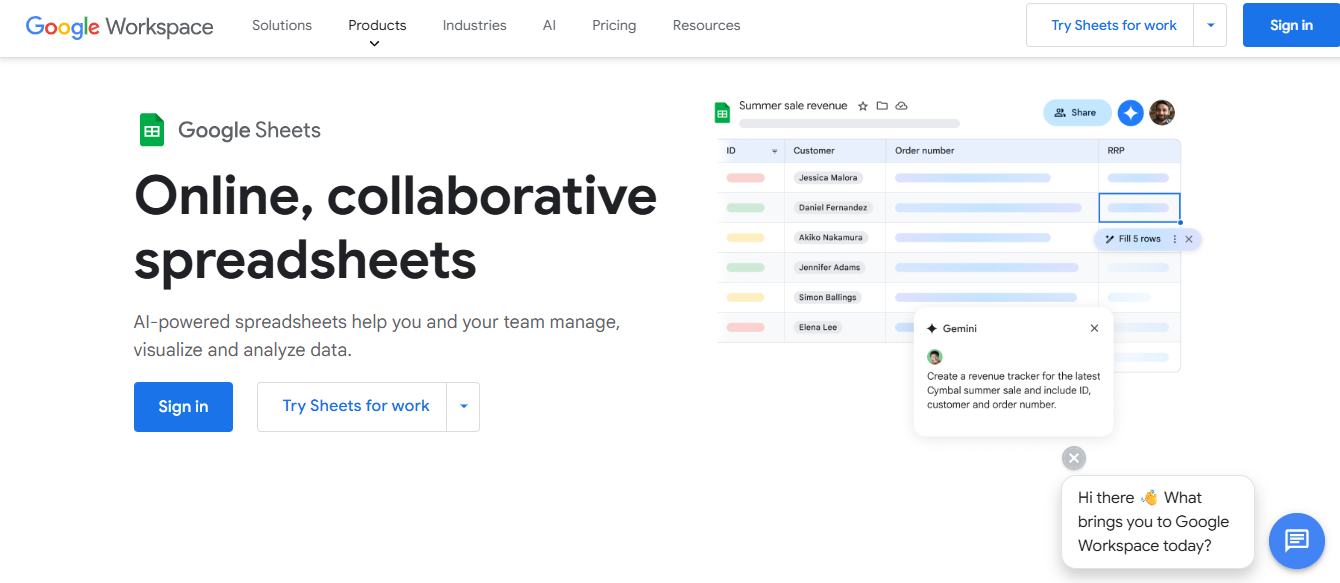Close the Fill 5 rows suggestion chip

pyautogui.click(x=1189, y=239)
